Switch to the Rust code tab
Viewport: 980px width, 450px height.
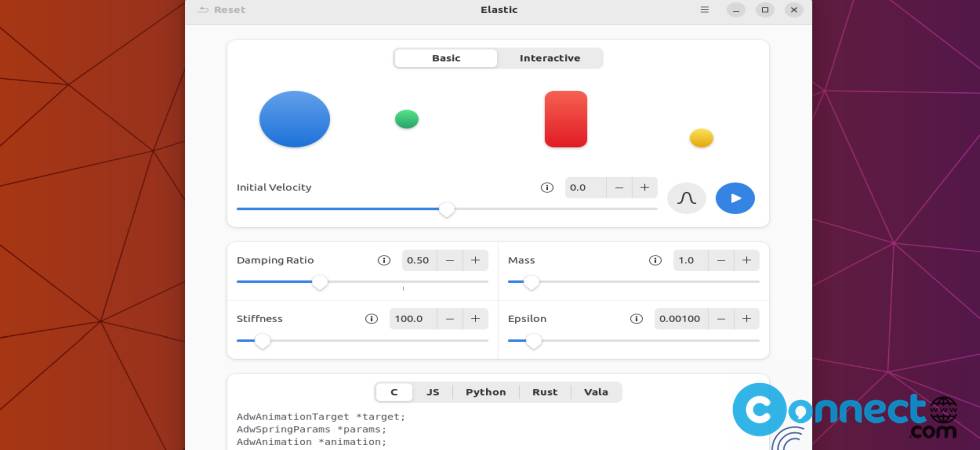(x=545, y=392)
